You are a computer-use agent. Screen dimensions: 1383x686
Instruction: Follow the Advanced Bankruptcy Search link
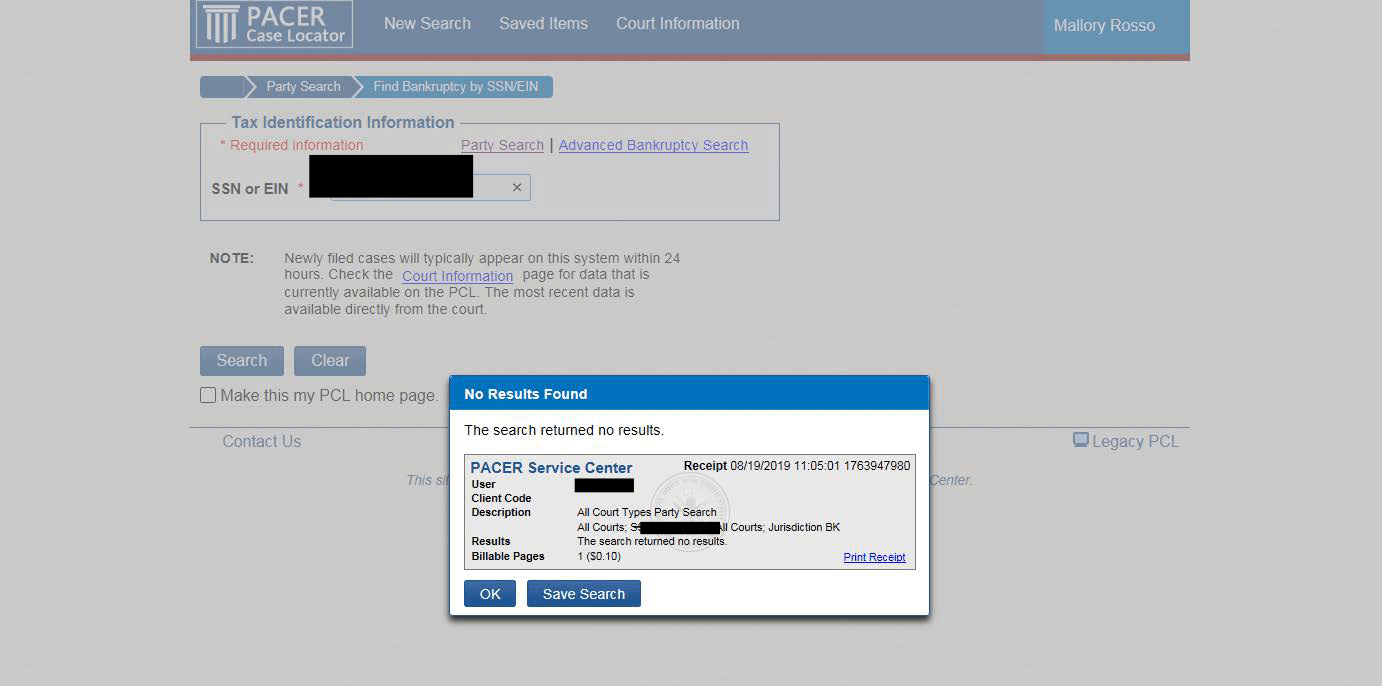(x=653, y=145)
